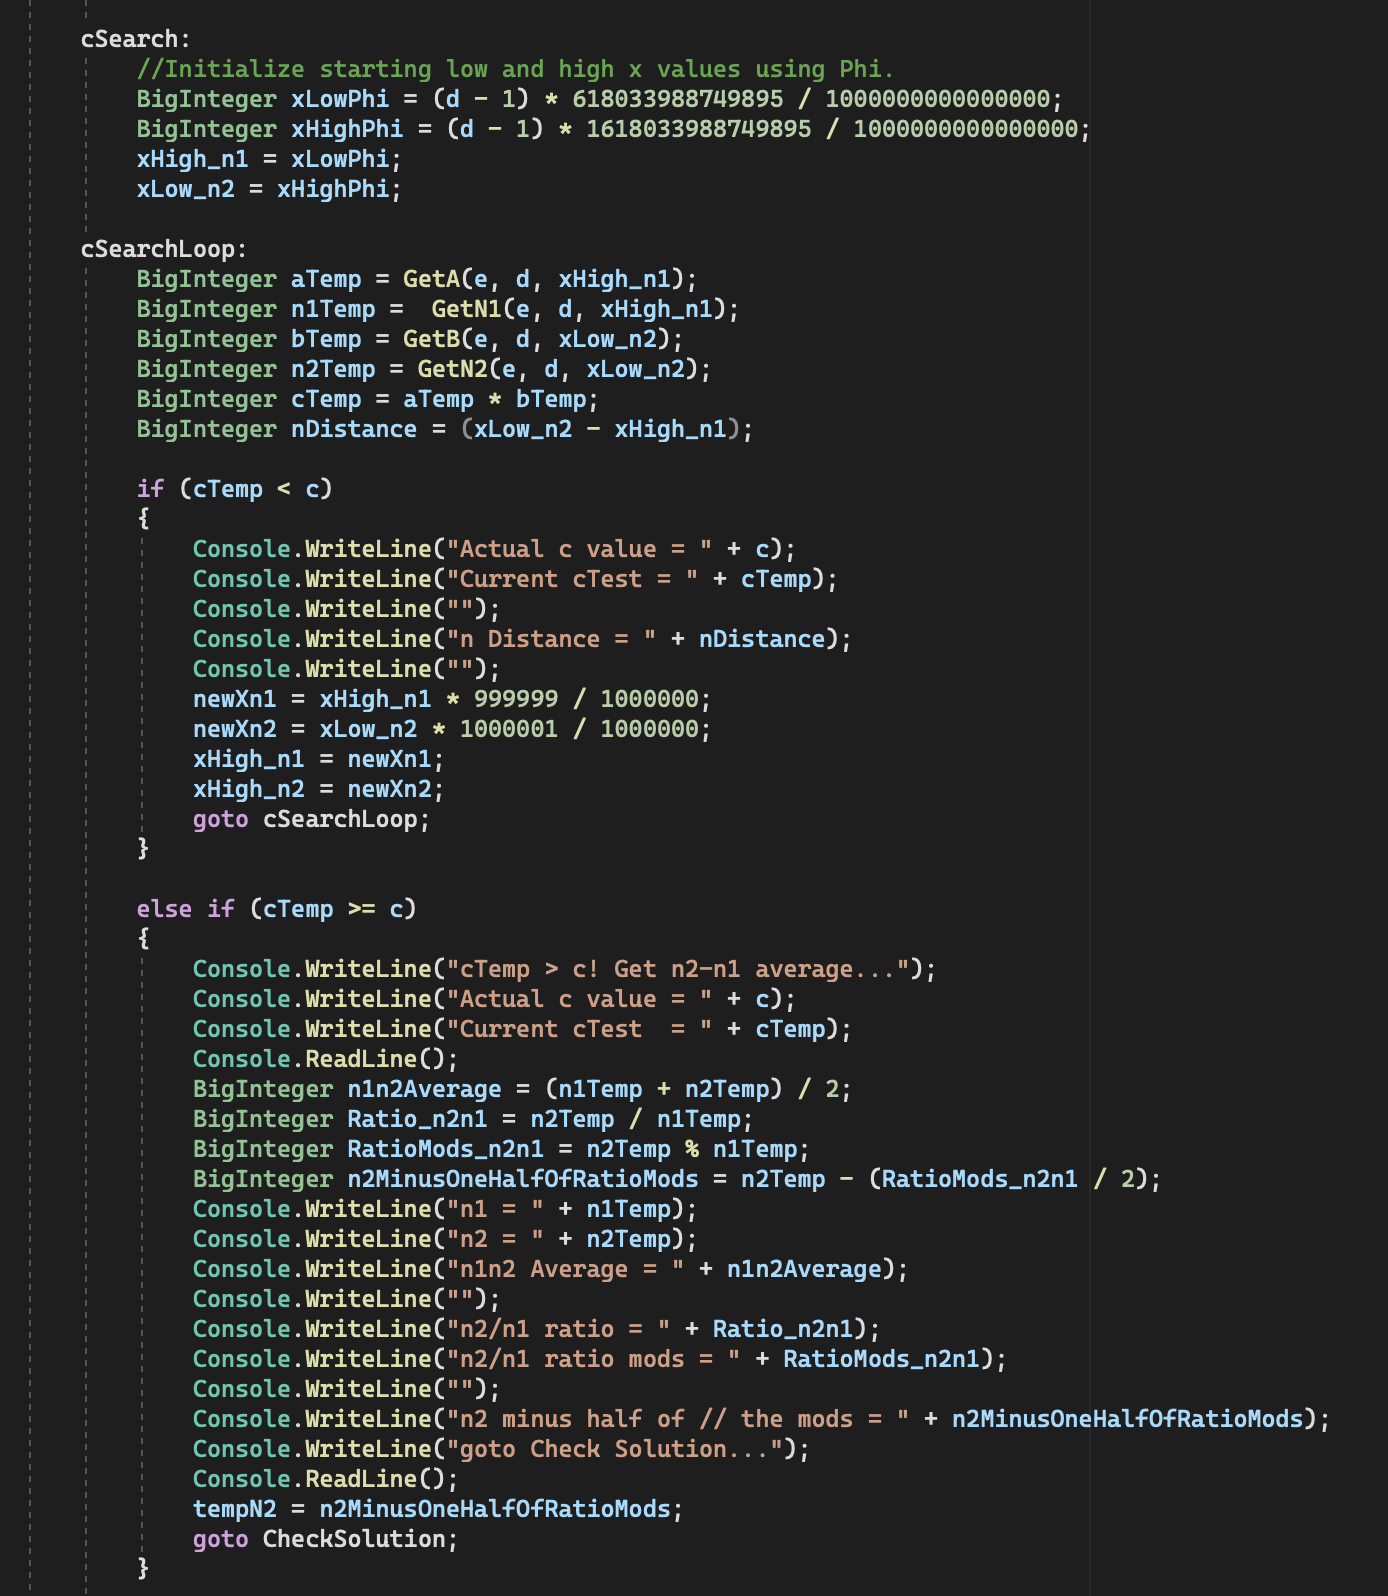
Task: Place cursor on 'xLow_n2 = xHighPhi;' line
Action: click(x=269, y=189)
